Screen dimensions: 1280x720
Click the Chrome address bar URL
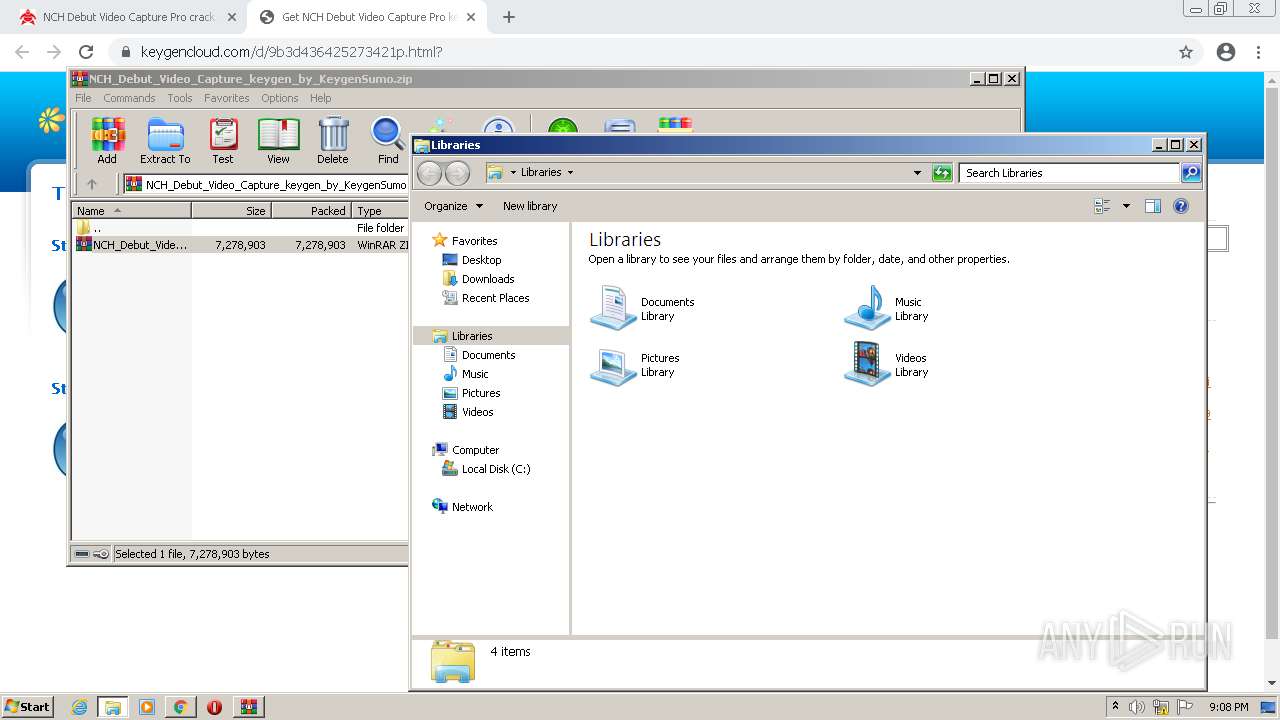pos(292,52)
